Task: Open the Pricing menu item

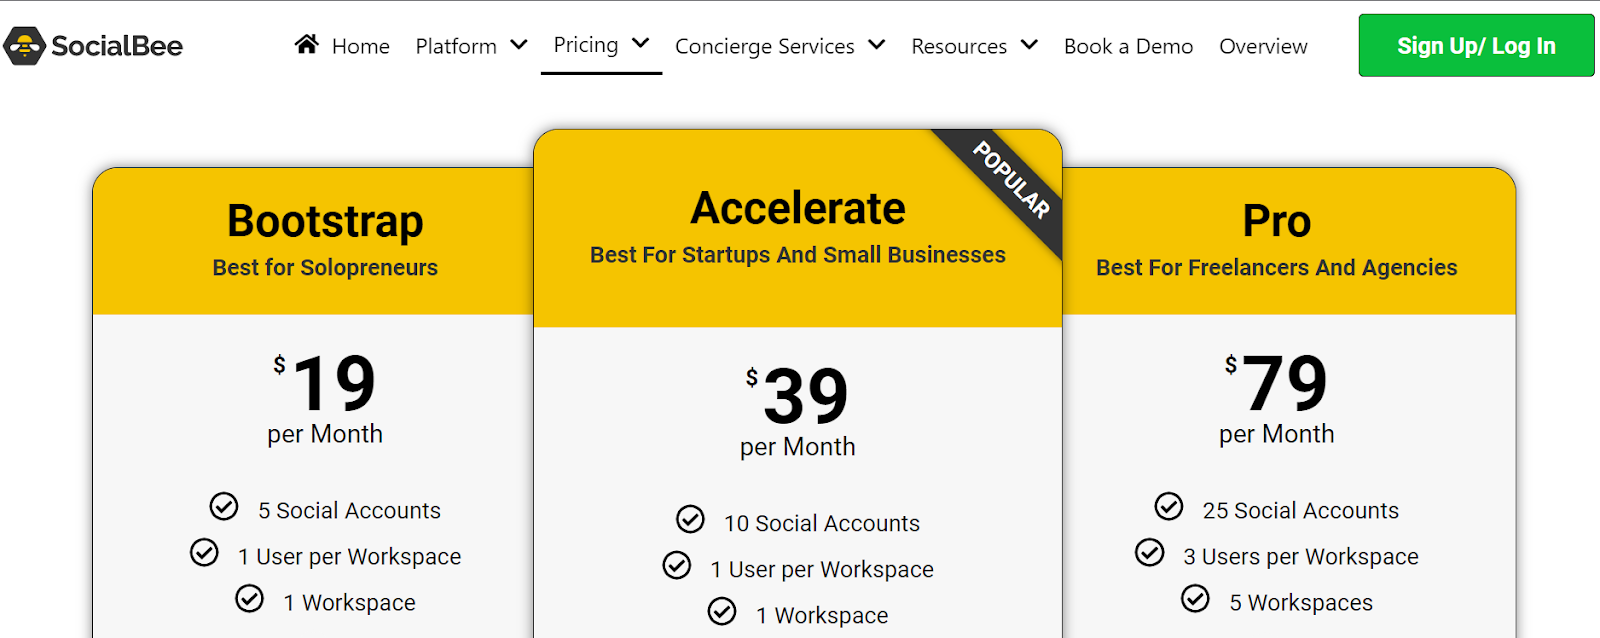Action: [586, 45]
